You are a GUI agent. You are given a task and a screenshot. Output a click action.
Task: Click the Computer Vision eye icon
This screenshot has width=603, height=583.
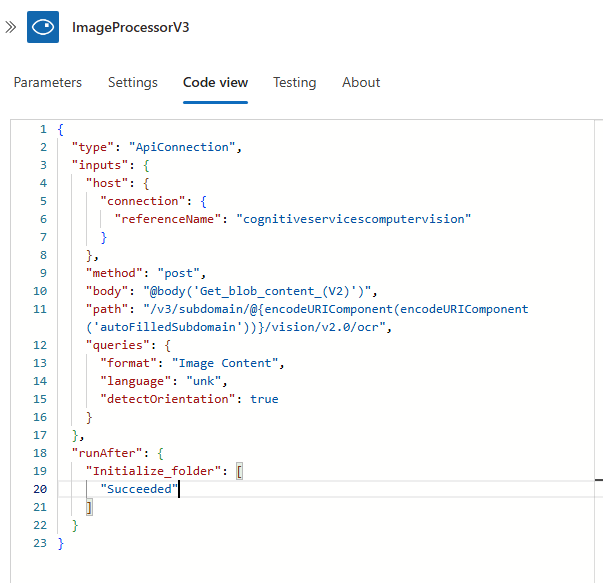point(43,27)
